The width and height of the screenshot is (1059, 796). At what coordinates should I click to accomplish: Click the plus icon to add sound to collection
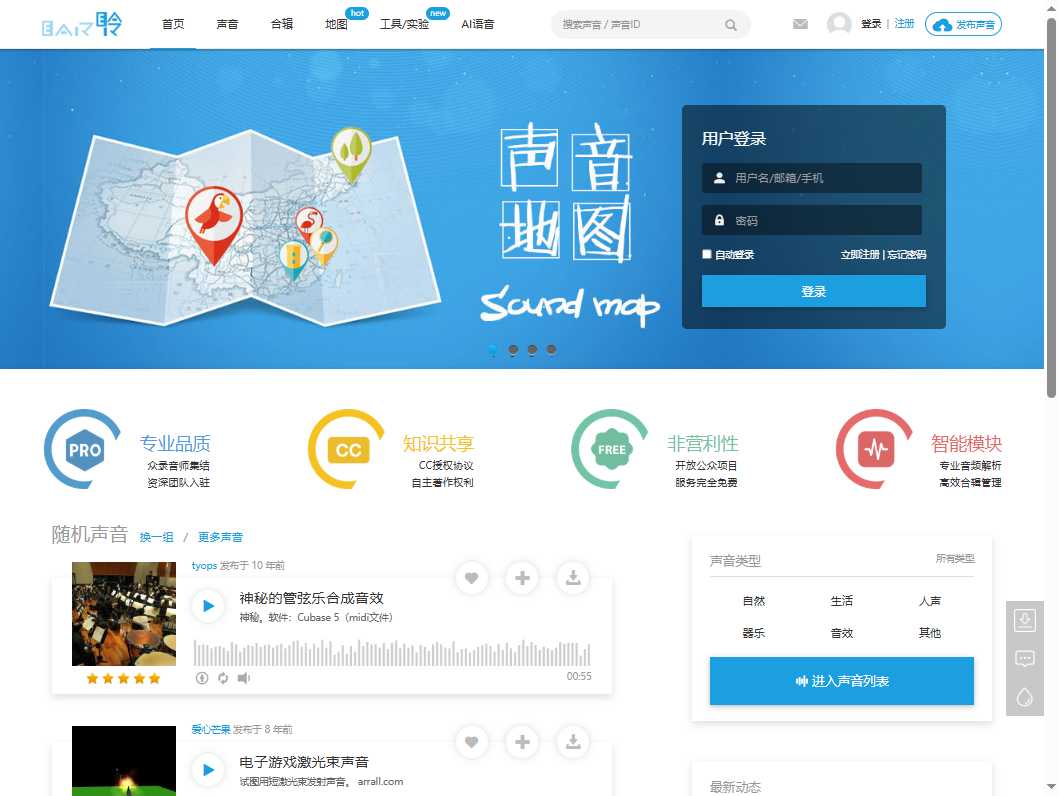[521, 578]
